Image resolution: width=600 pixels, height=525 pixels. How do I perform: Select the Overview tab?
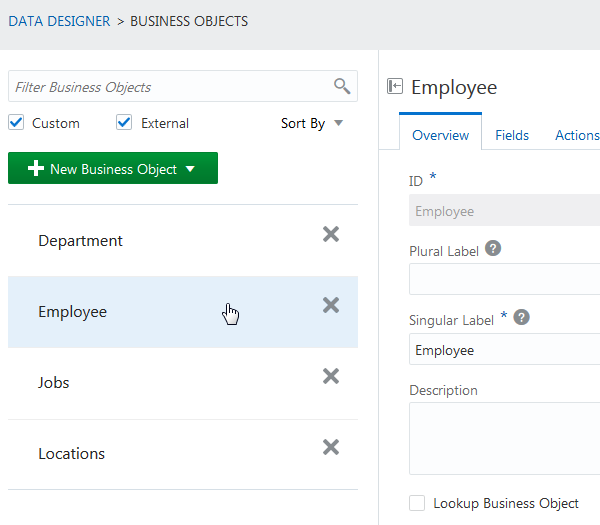440,136
